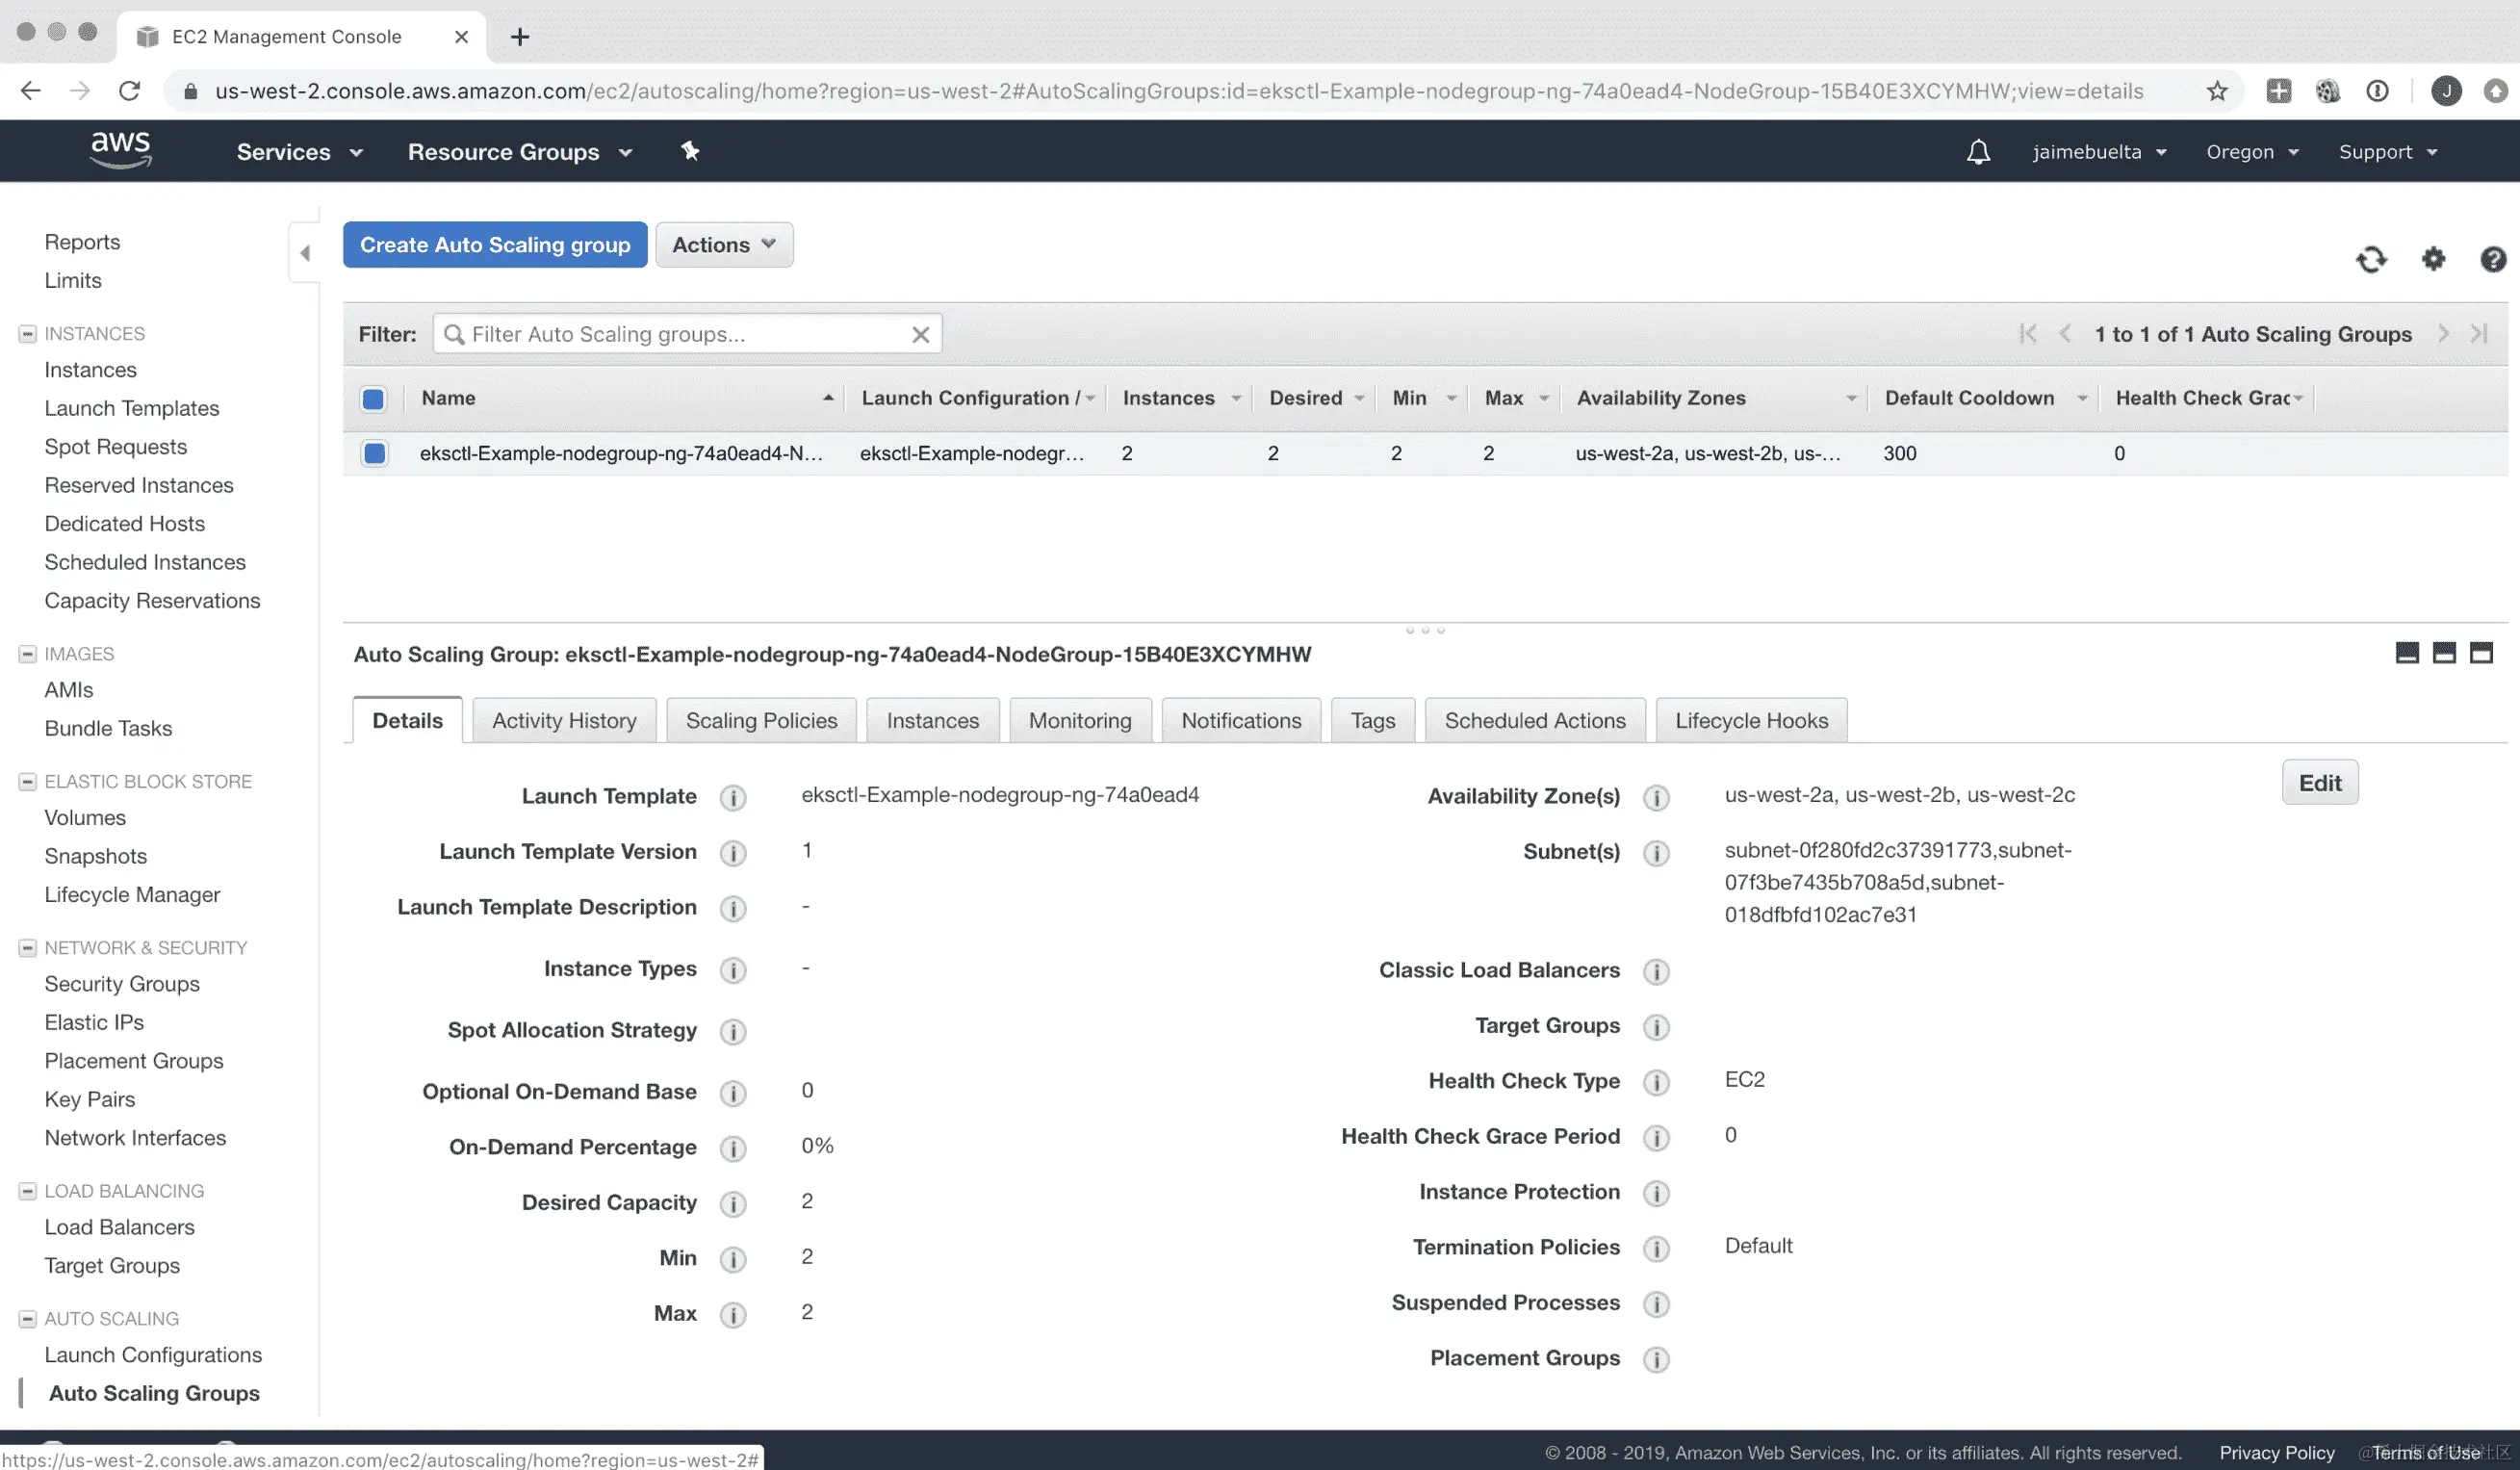Open the Oregon region dropdown

[2251, 152]
